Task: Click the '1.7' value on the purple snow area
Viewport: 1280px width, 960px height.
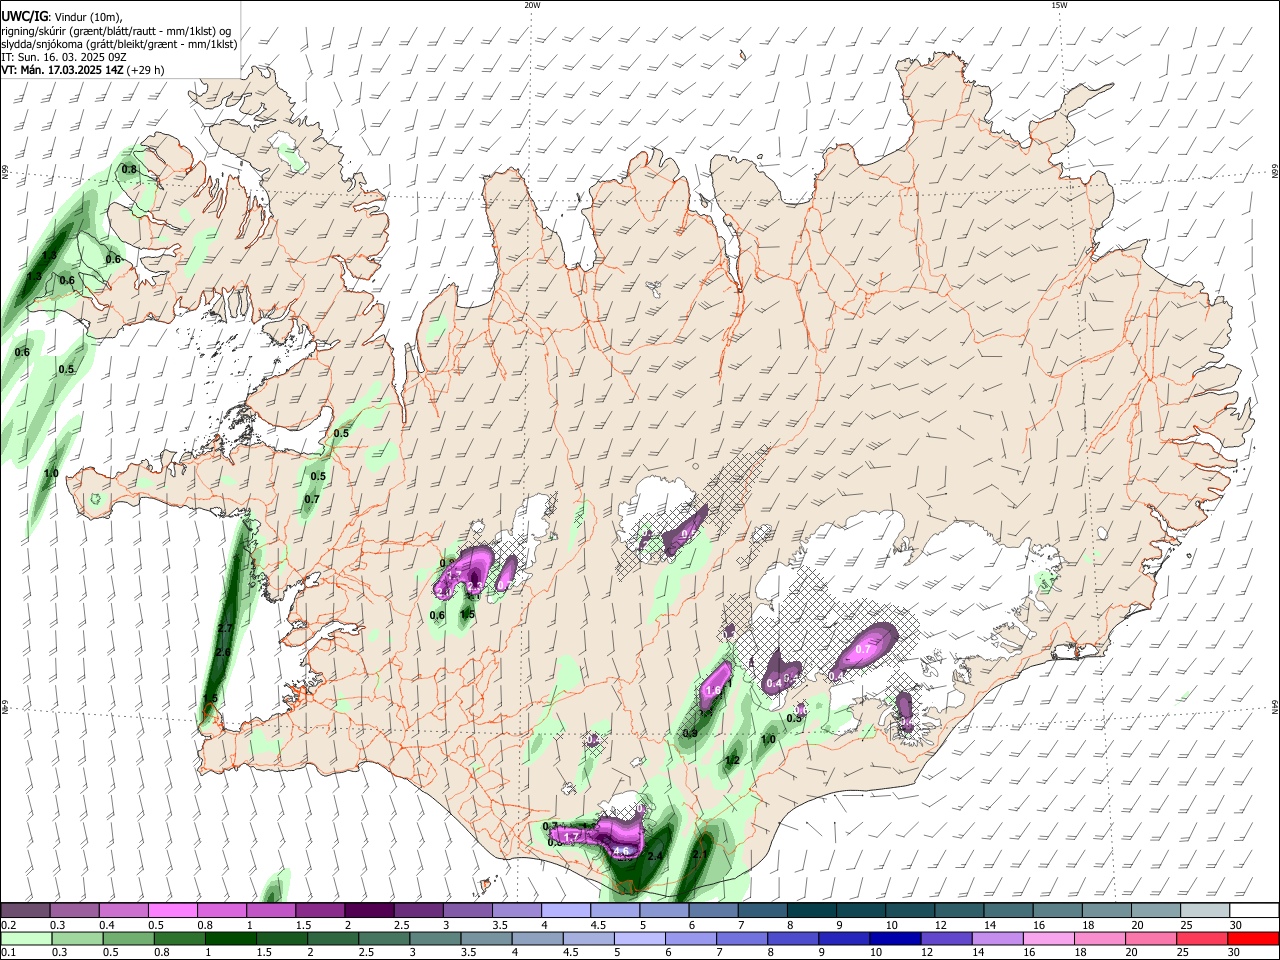Action: [x=573, y=837]
